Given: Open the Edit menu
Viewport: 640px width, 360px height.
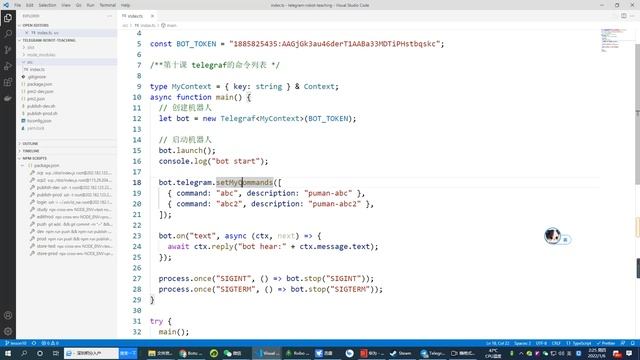Looking at the screenshot, I should click(30, 5).
